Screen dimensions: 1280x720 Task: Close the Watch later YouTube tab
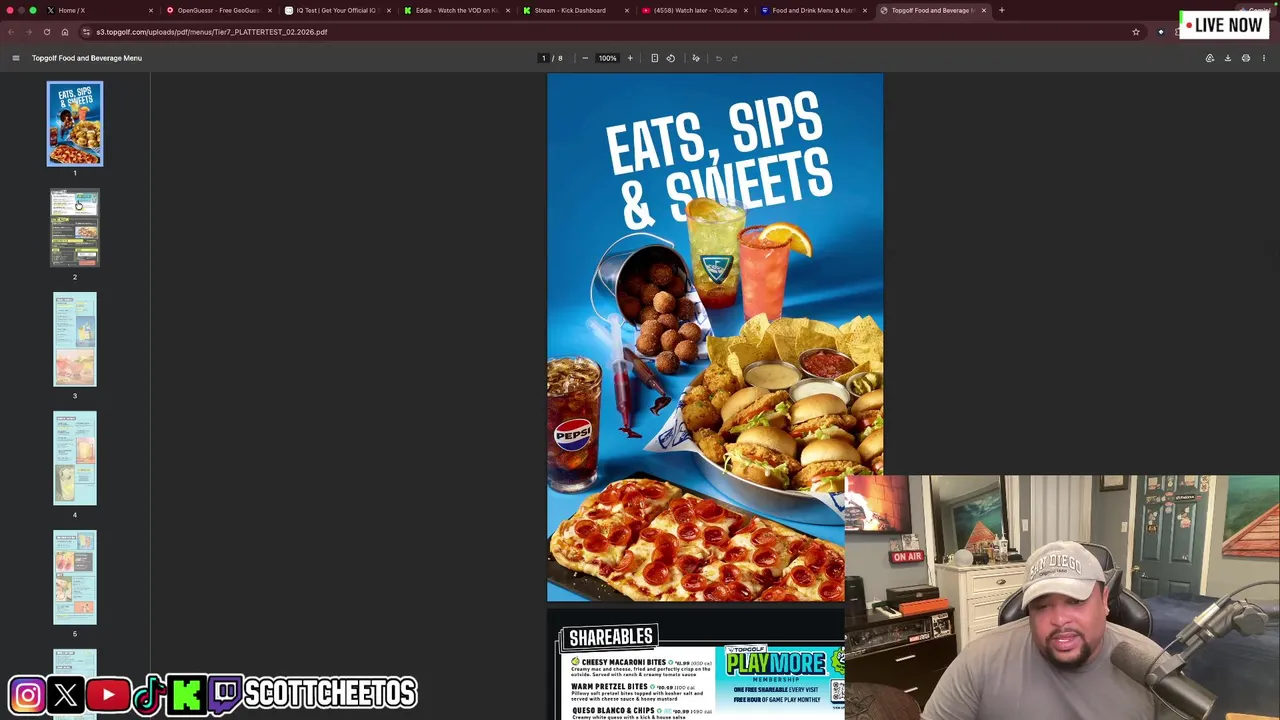click(746, 10)
